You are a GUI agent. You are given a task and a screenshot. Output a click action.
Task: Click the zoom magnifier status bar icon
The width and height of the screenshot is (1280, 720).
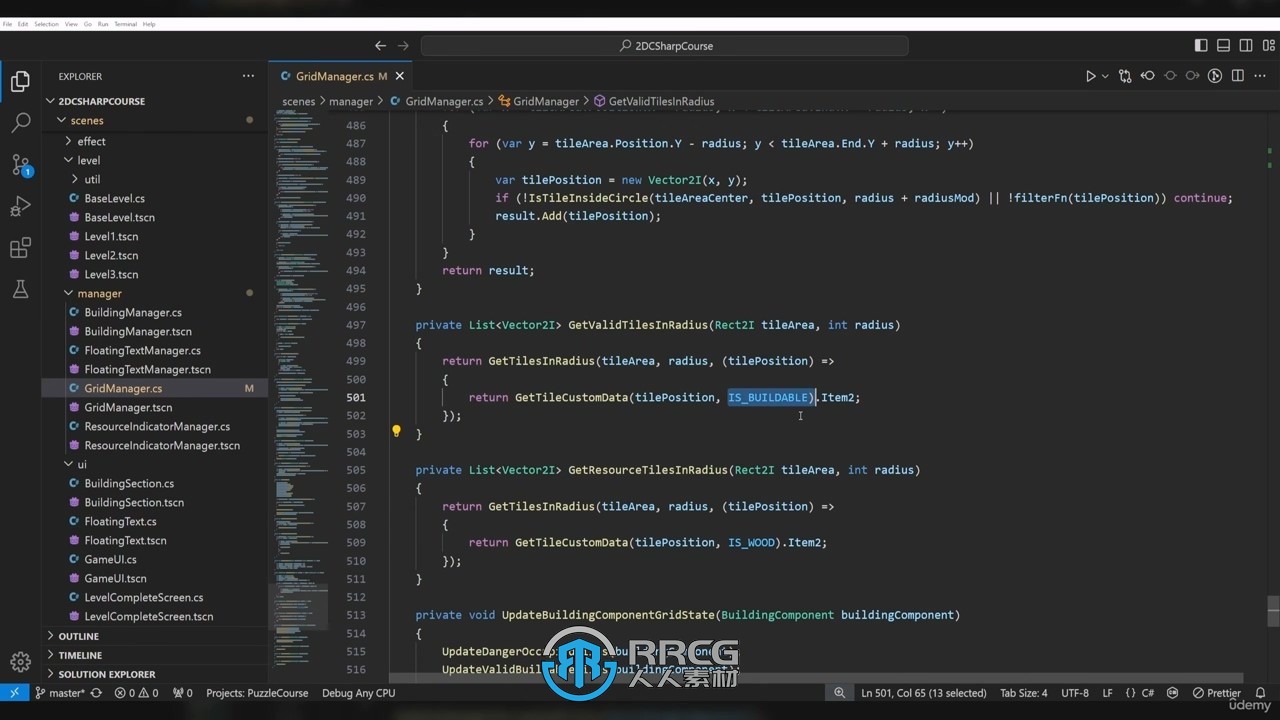pyautogui.click(x=839, y=693)
